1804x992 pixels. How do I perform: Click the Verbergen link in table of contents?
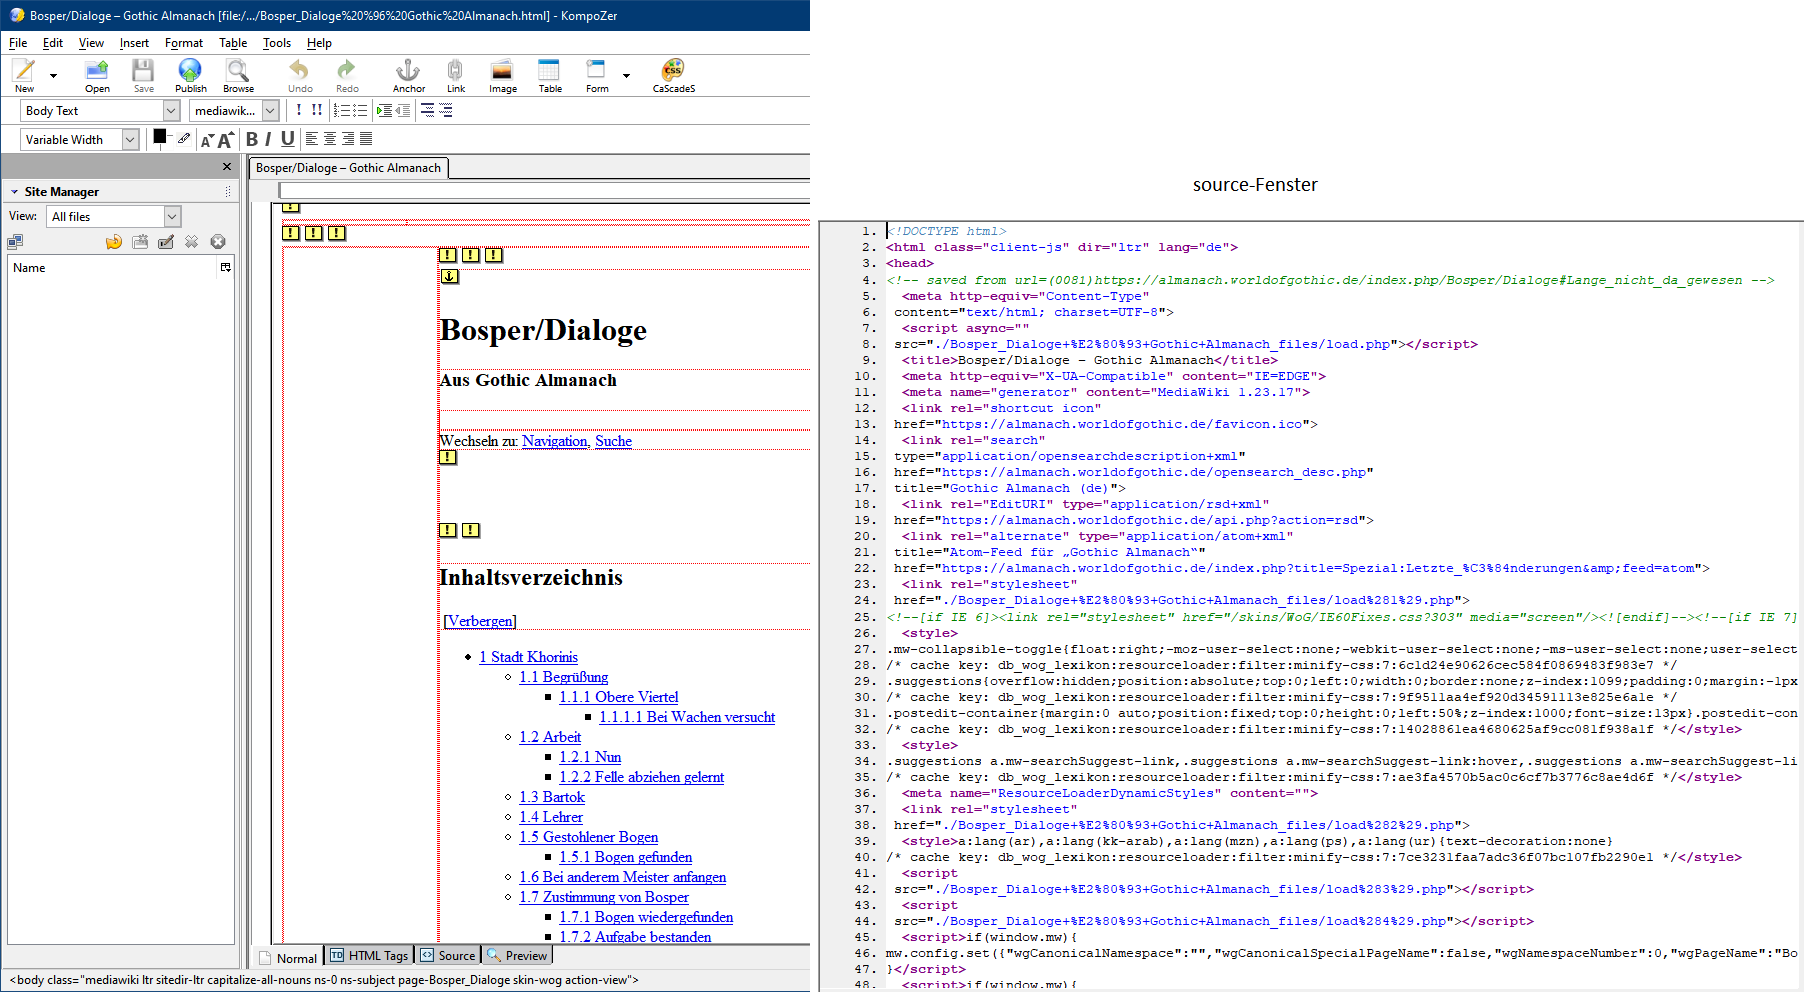pos(480,621)
